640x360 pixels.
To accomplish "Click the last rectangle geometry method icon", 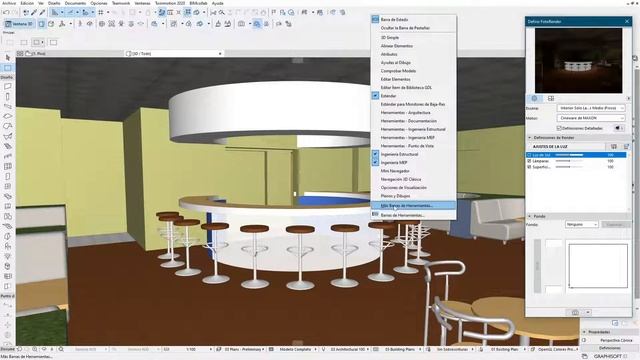I will point(53,42).
